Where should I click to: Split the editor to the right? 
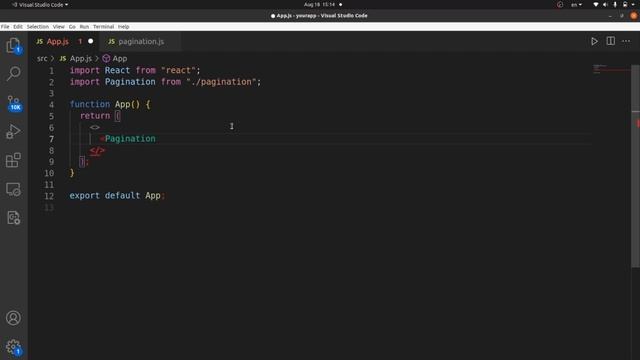point(611,41)
